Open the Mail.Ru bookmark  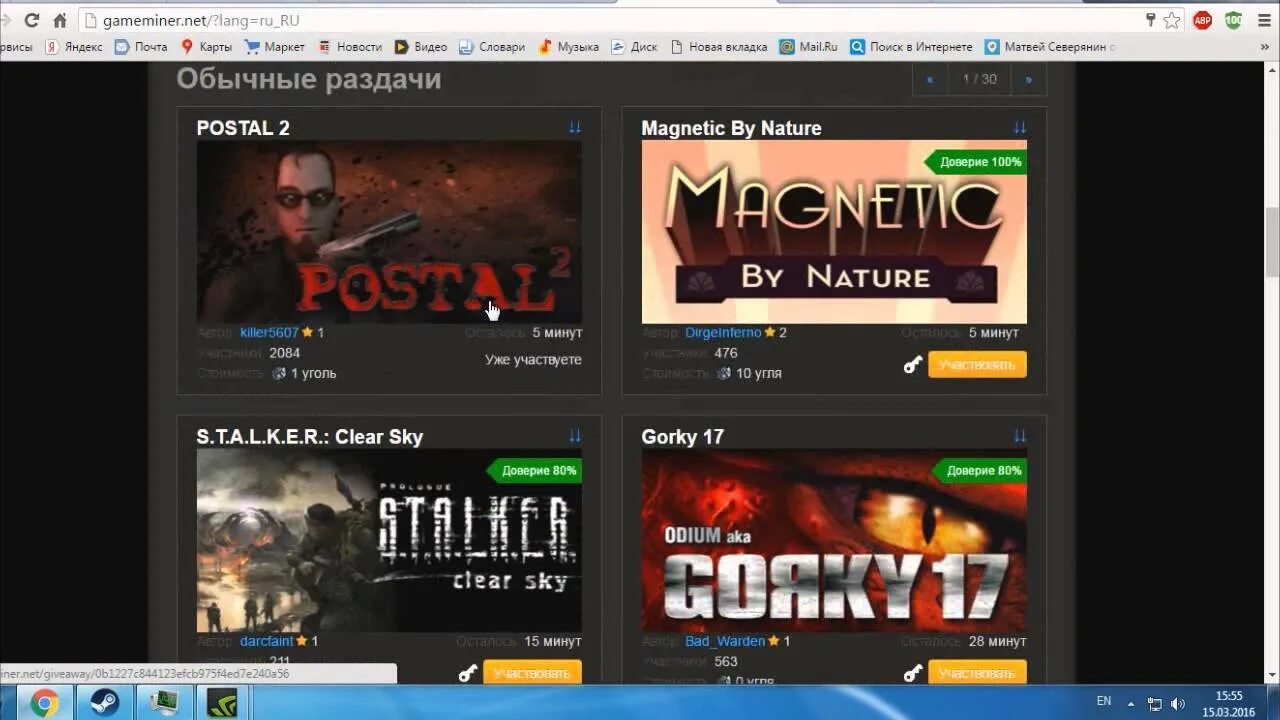pos(808,47)
